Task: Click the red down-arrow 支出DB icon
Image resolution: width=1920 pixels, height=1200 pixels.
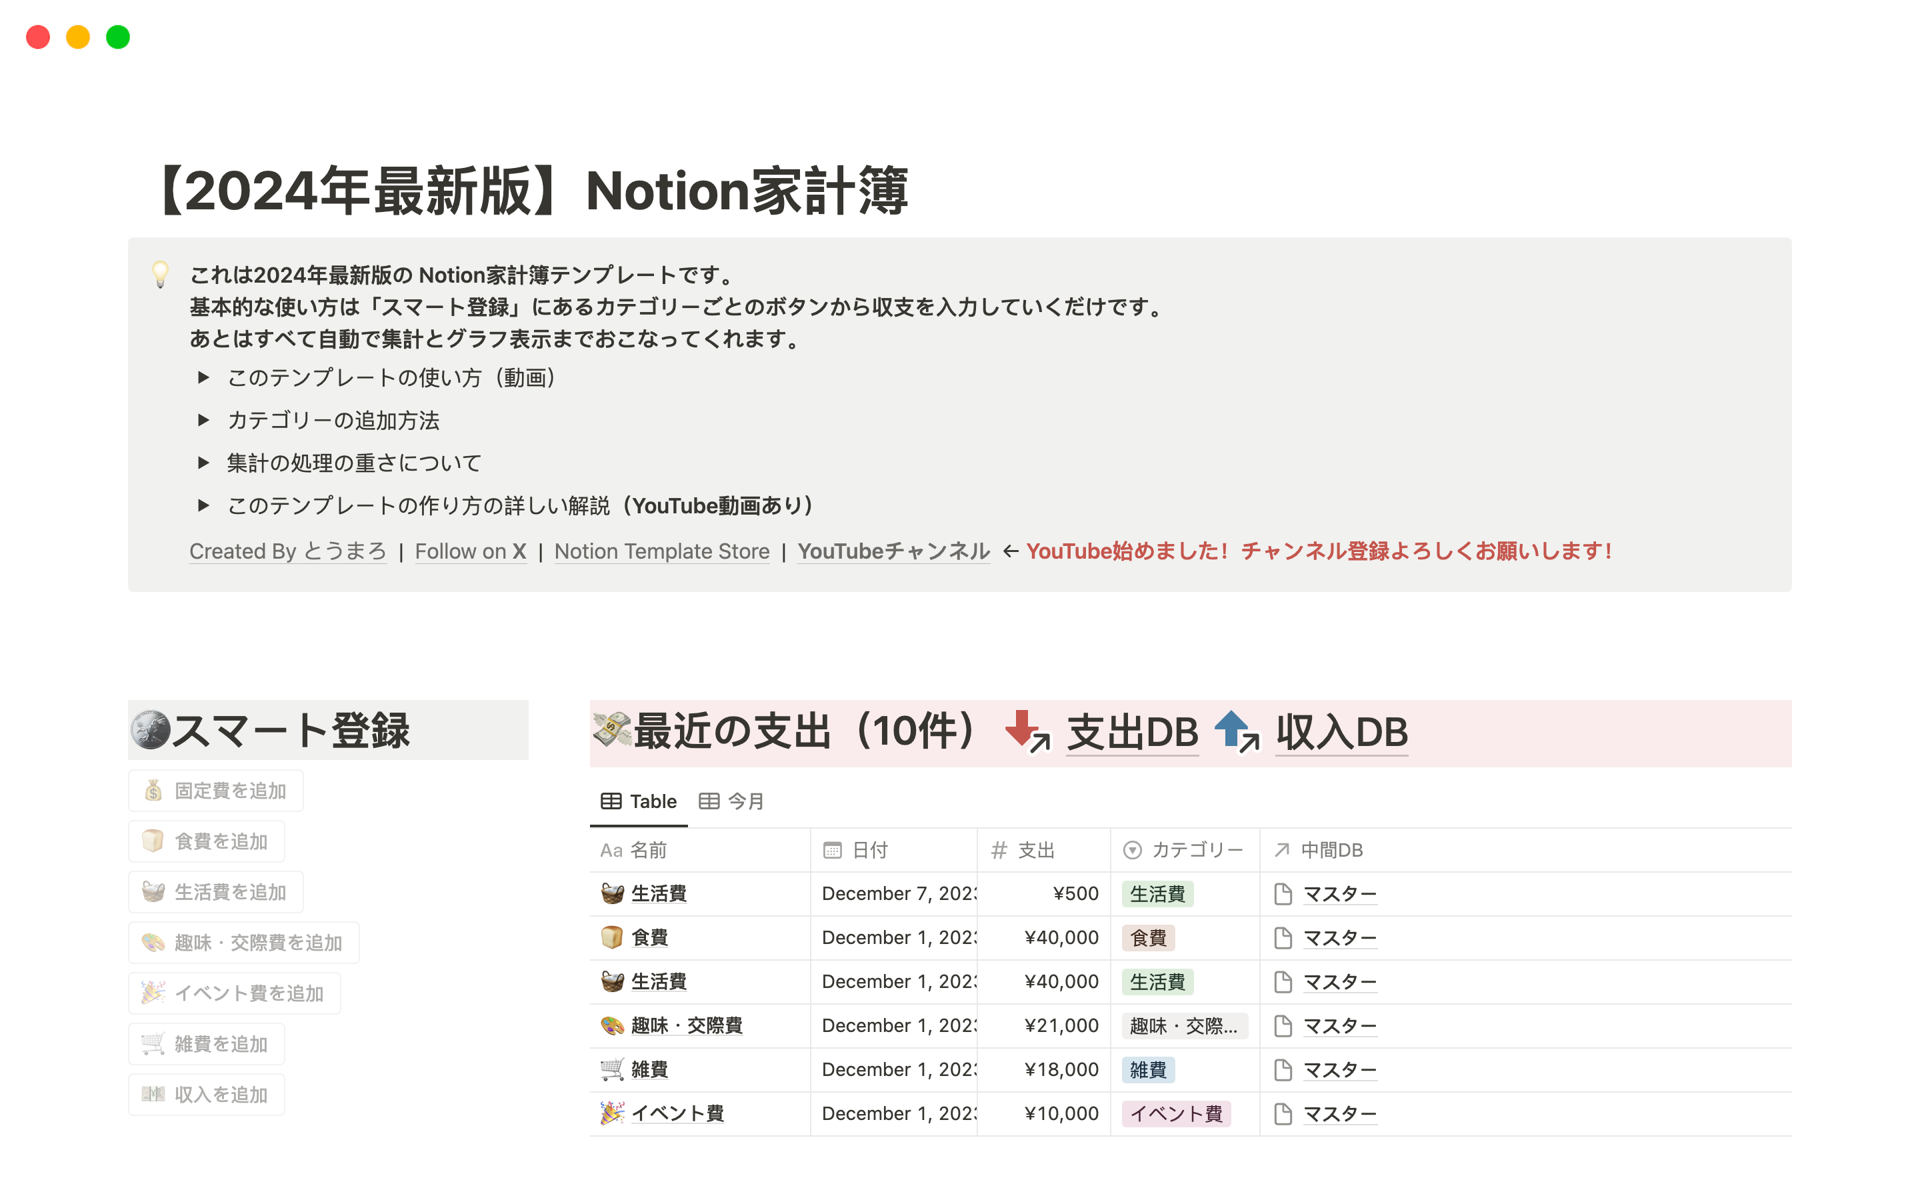Action: (x=1026, y=732)
